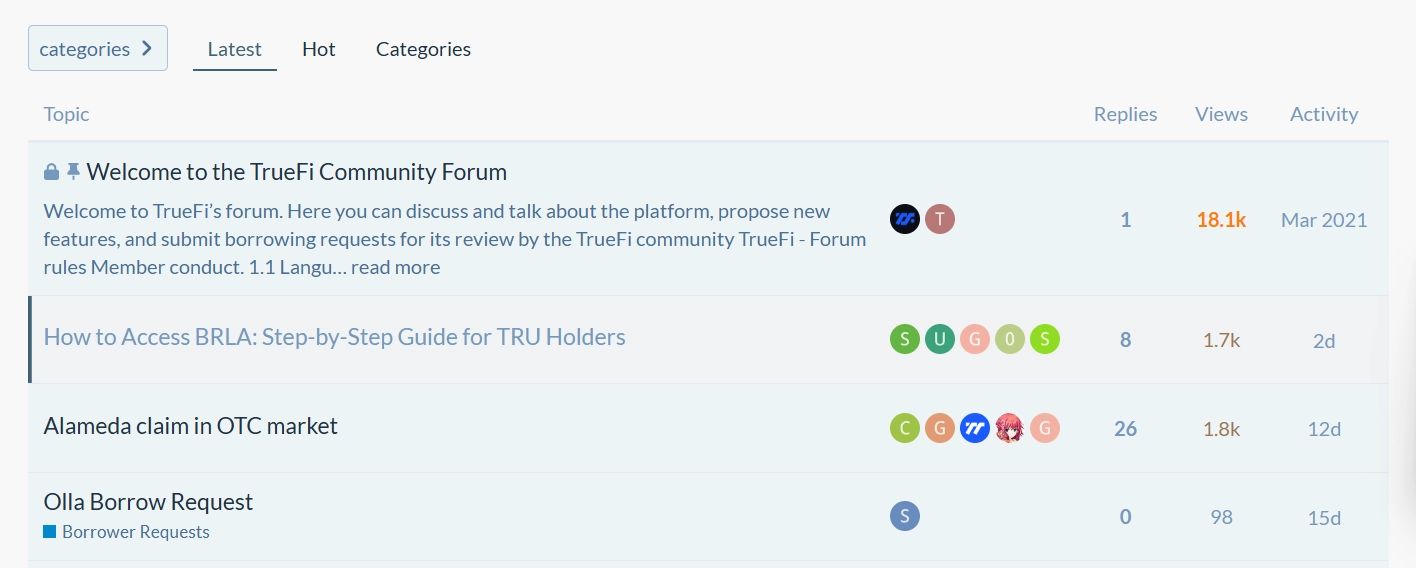Click the 'U' avatar on BRLA guide topic
The image size is (1416, 568).
940,340
